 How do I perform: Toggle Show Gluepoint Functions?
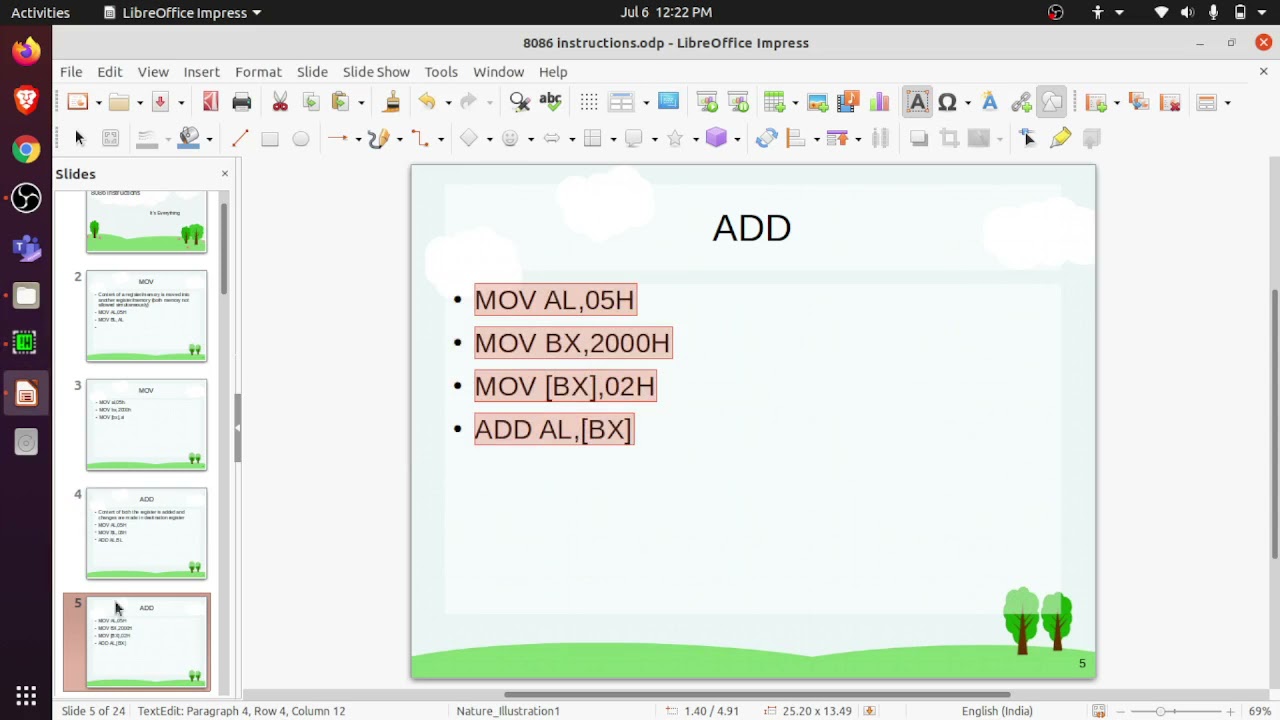click(1060, 138)
